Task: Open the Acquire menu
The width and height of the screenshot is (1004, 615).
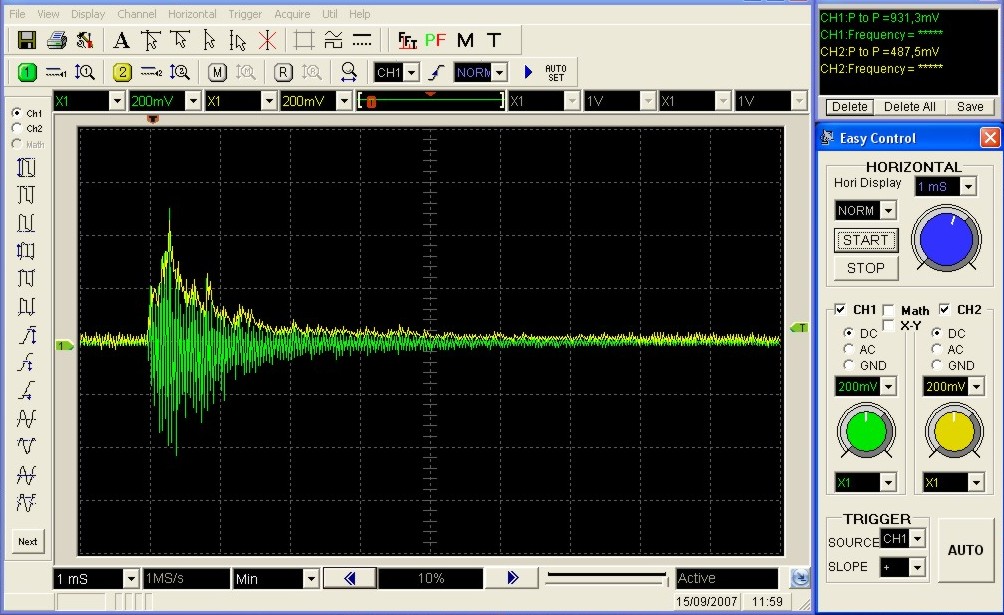Action: 292,13
